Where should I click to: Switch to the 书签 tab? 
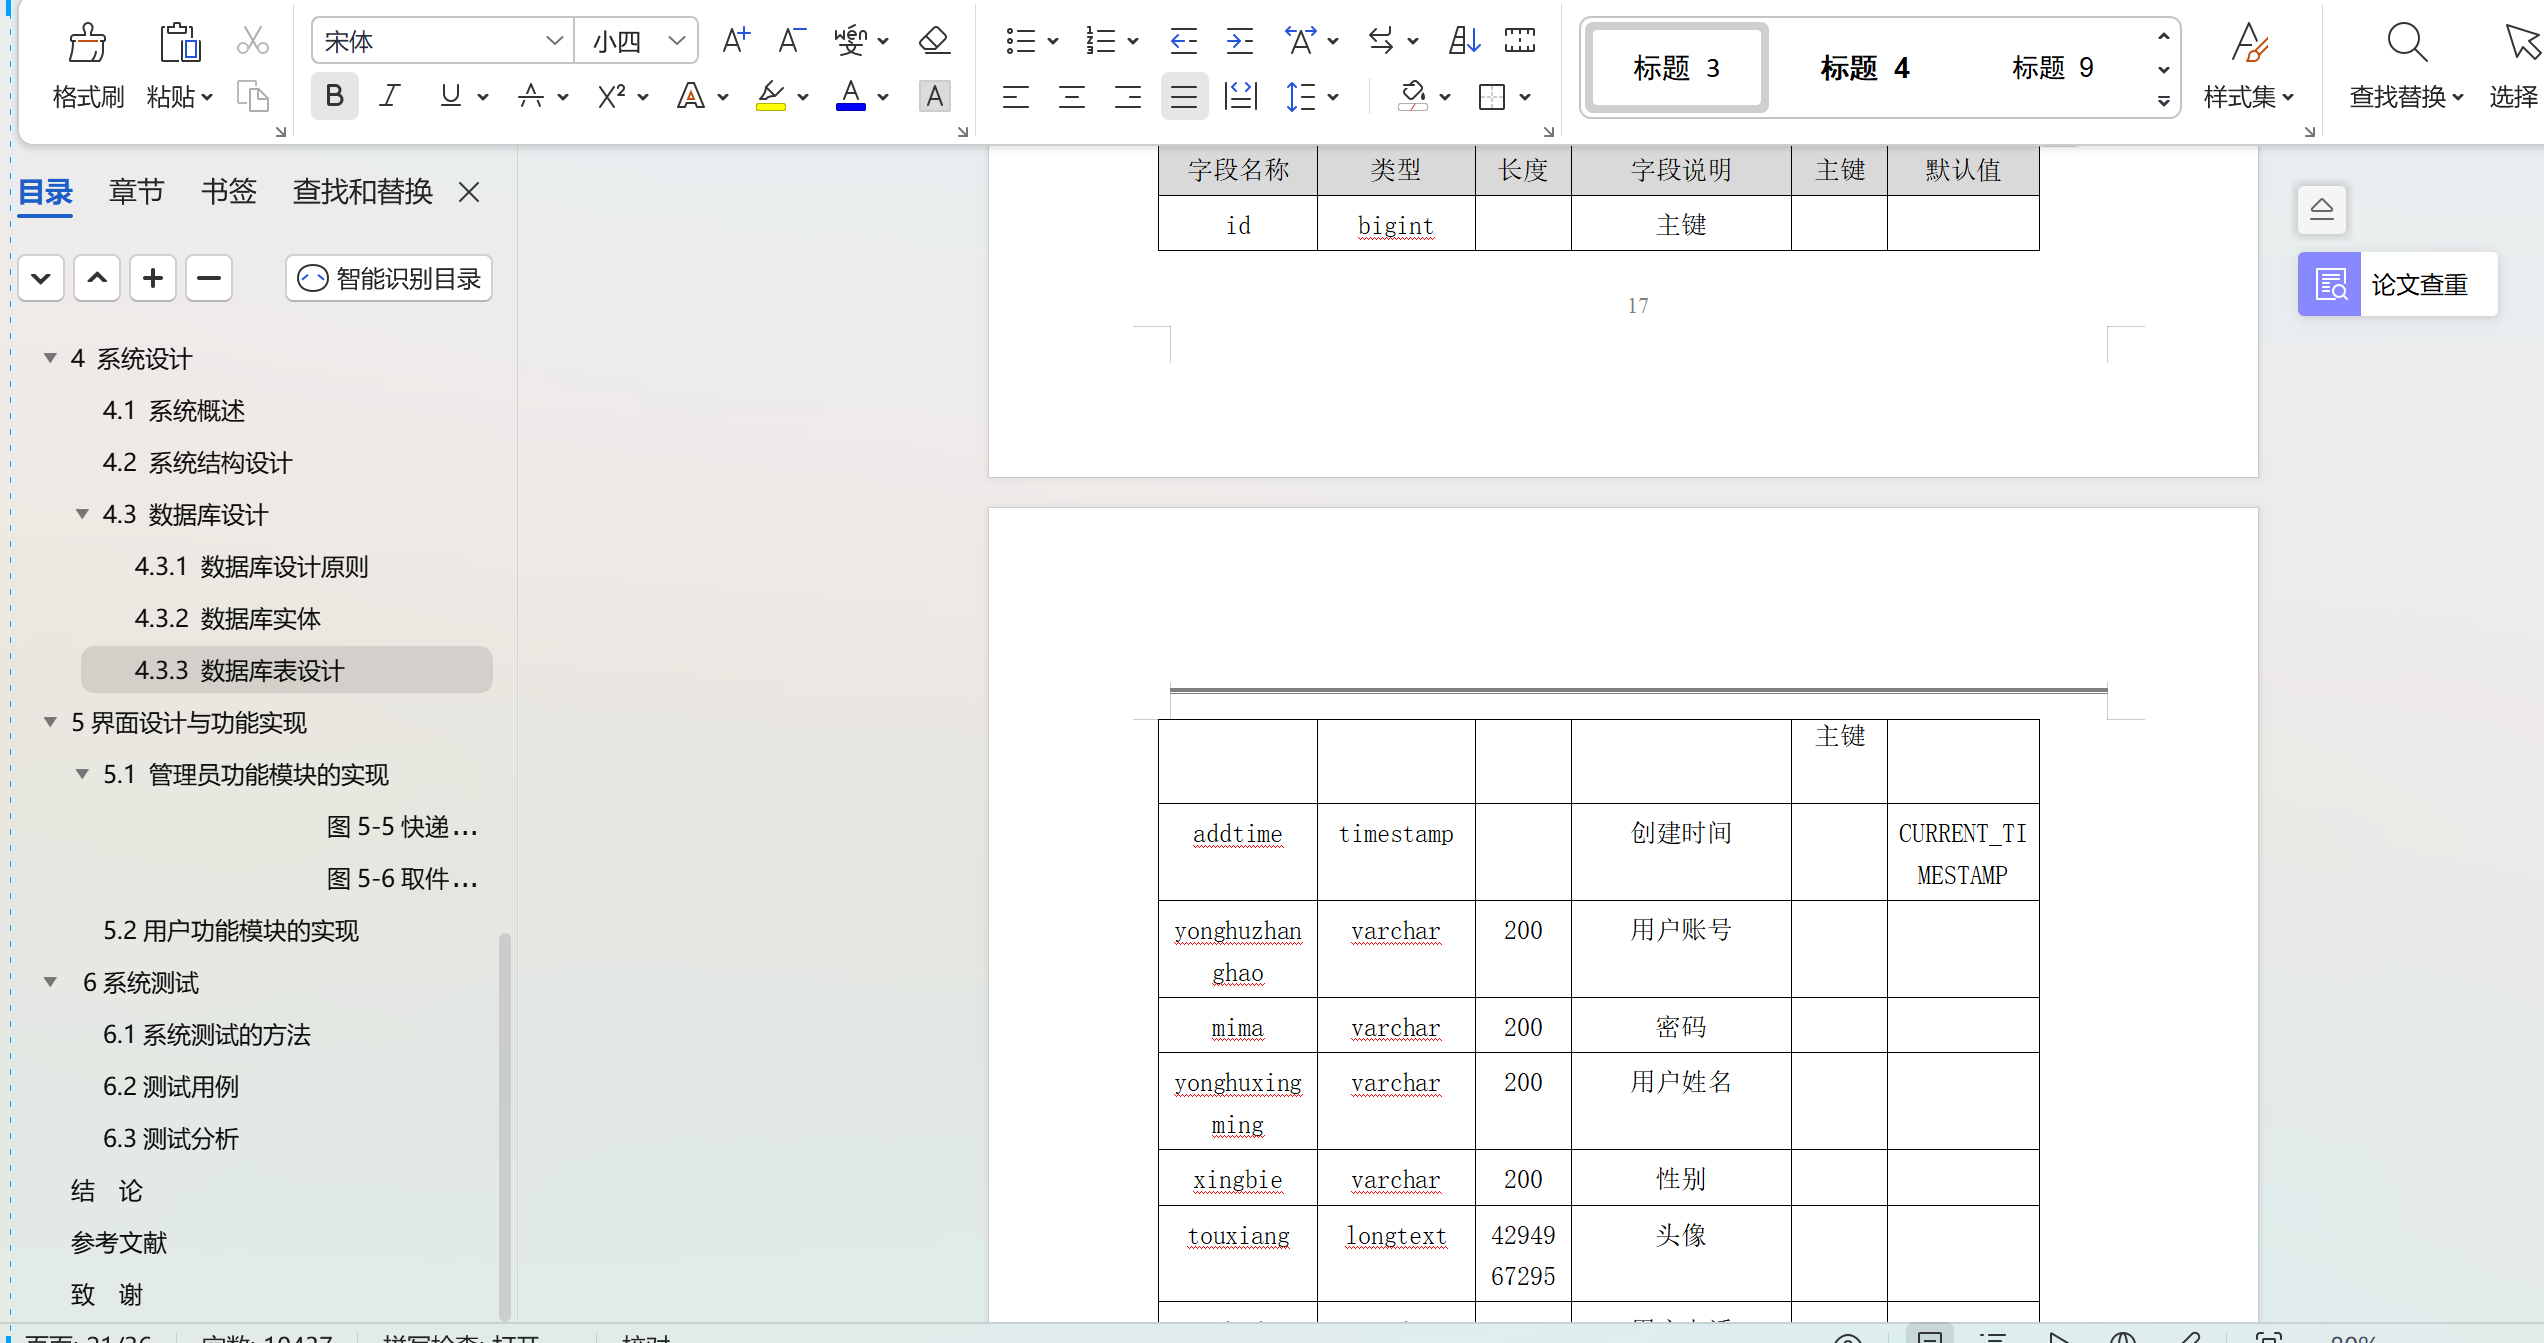(x=228, y=191)
